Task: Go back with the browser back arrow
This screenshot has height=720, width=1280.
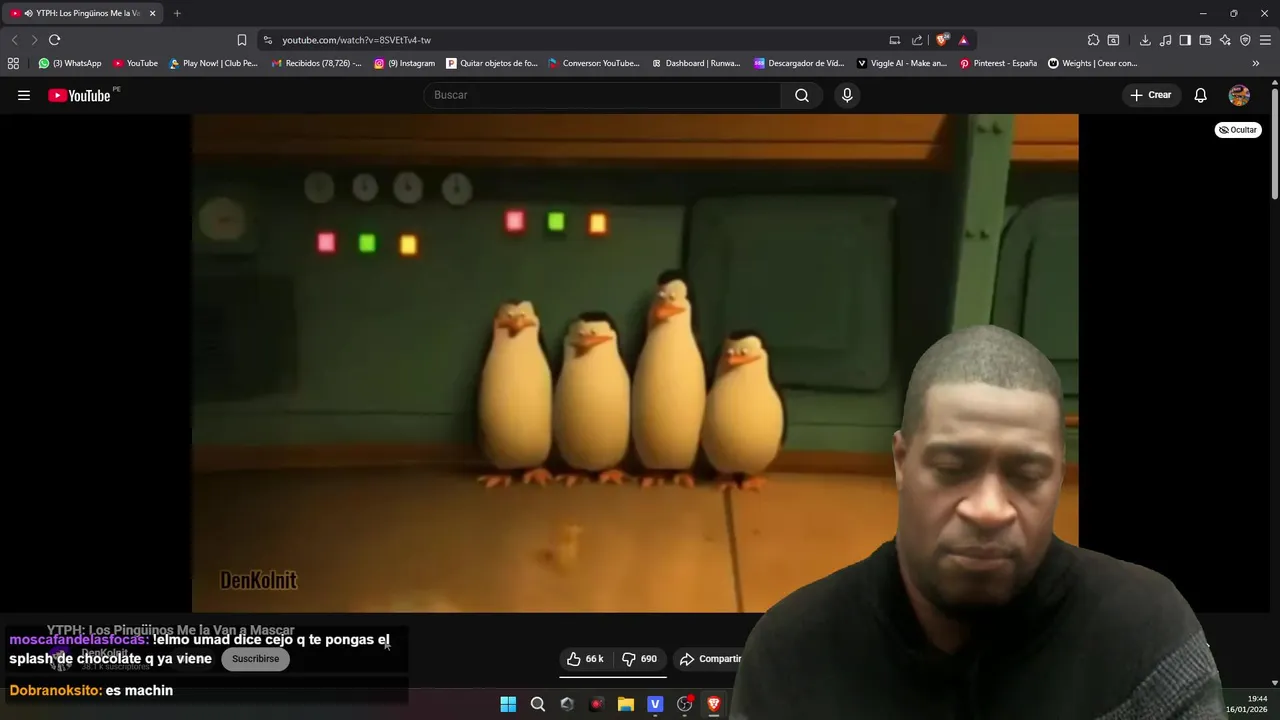Action: (14, 40)
